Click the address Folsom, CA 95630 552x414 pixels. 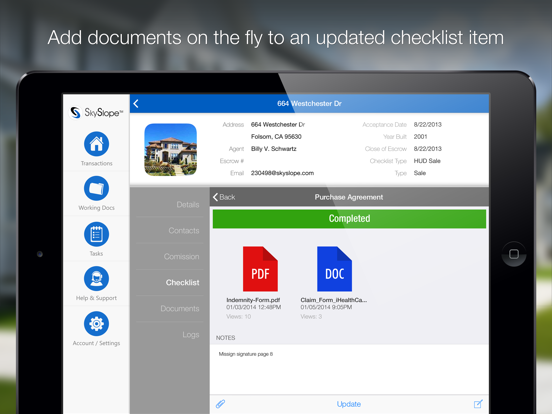pos(276,137)
